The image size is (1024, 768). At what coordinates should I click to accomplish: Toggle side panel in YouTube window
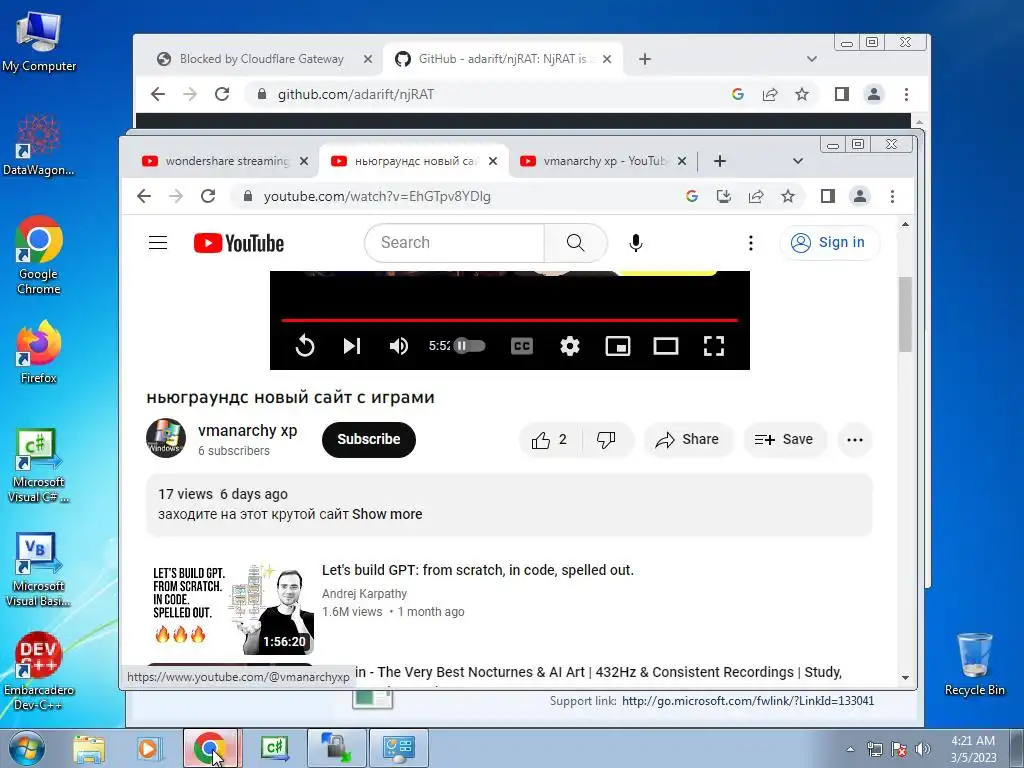click(x=827, y=196)
